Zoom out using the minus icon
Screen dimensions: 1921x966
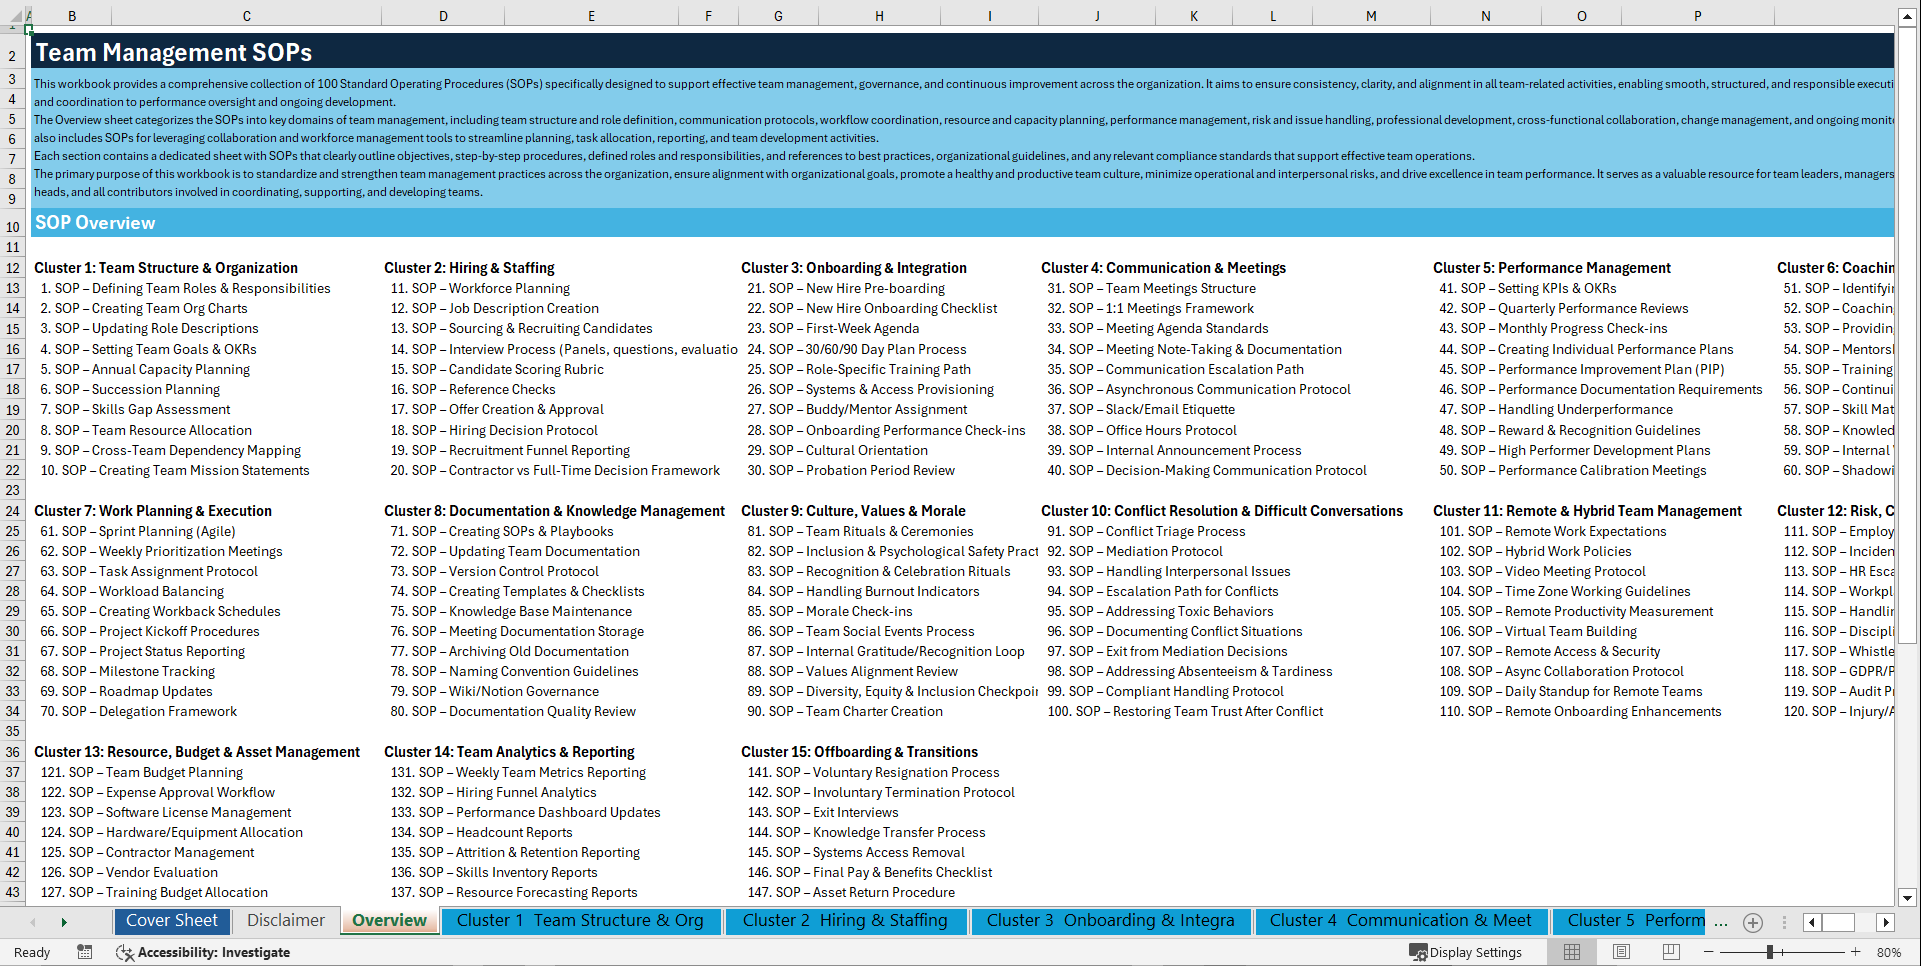click(1709, 952)
